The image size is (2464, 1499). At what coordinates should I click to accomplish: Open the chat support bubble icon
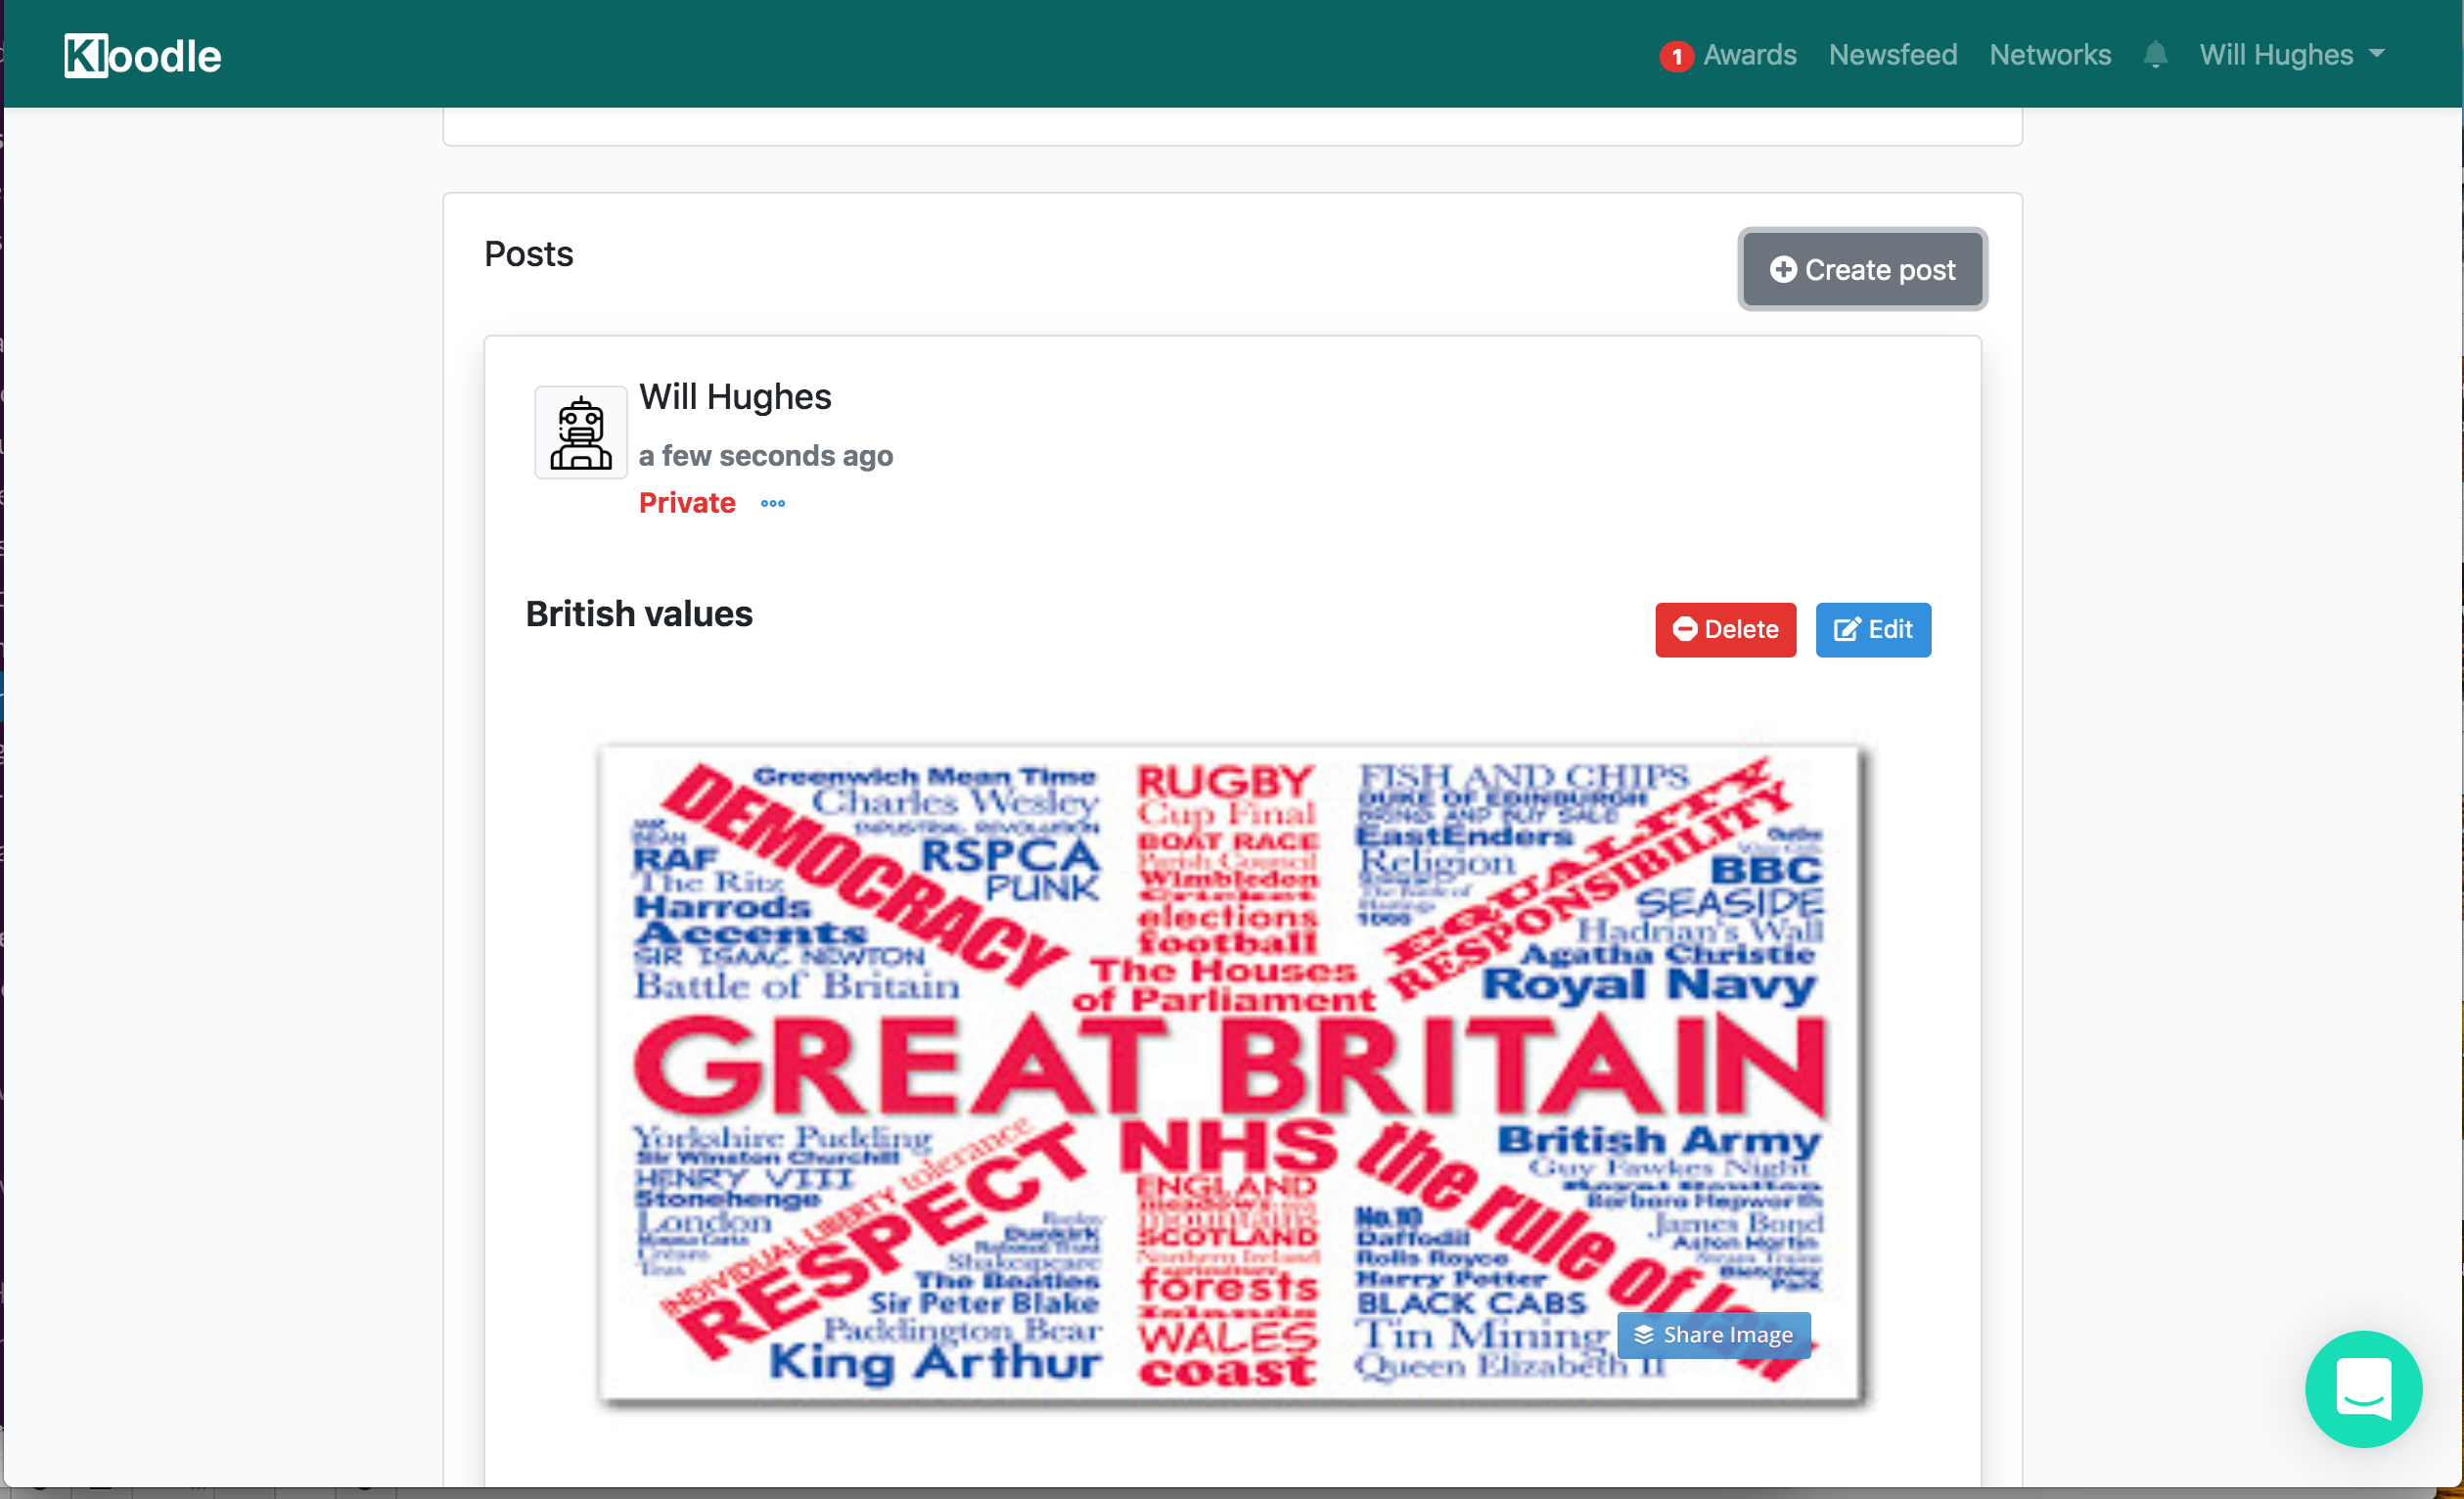point(2363,1388)
